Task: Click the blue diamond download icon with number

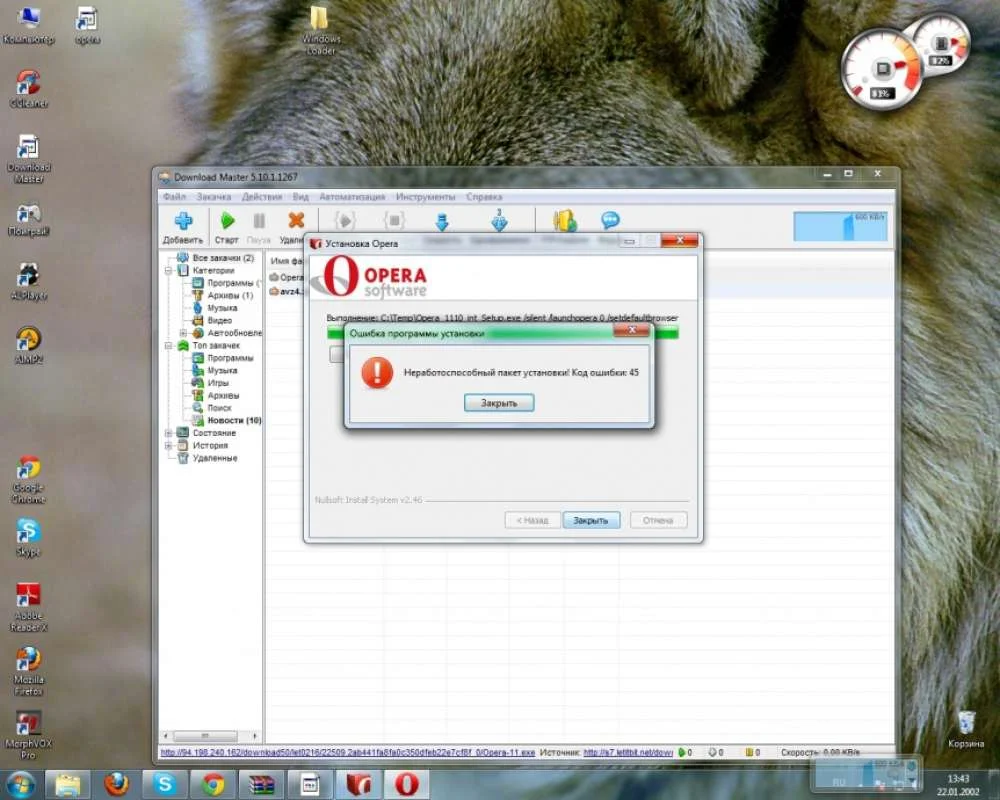Action: tap(499, 220)
